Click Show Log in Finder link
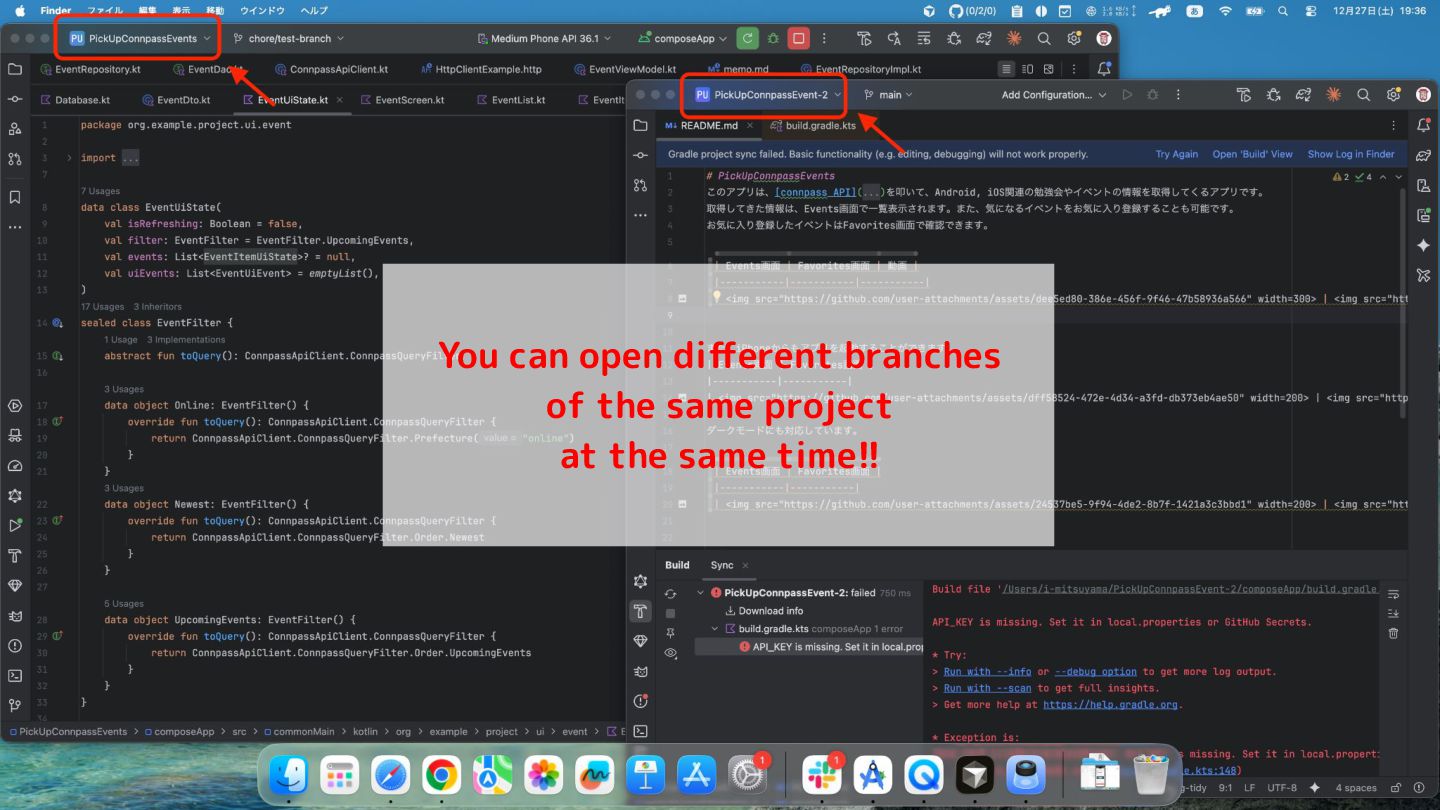Viewport: 1440px width, 810px height. point(1351,154)
